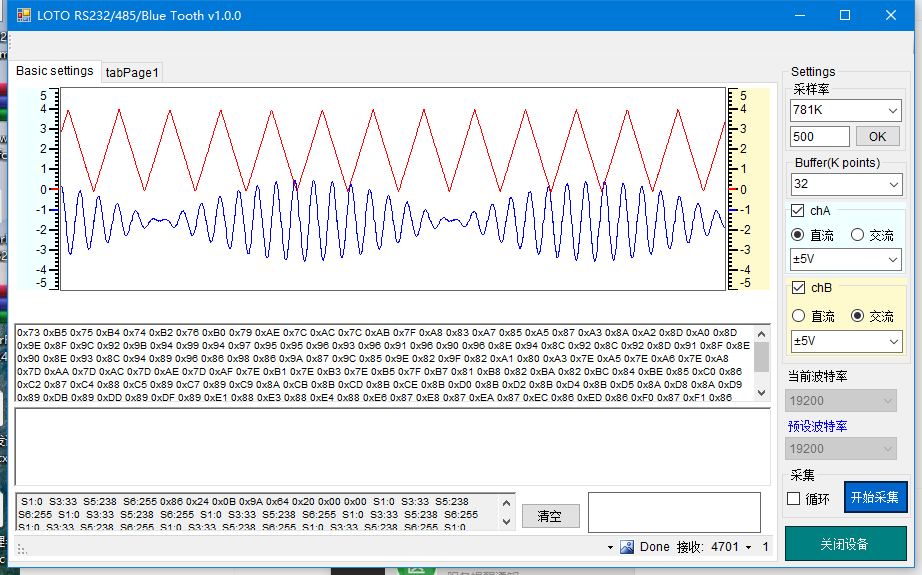The height and width of the screenshot is (575, 922).
Task: Open the 预设波特率 19200 dropdown
Action: click(x=841, y=449)
